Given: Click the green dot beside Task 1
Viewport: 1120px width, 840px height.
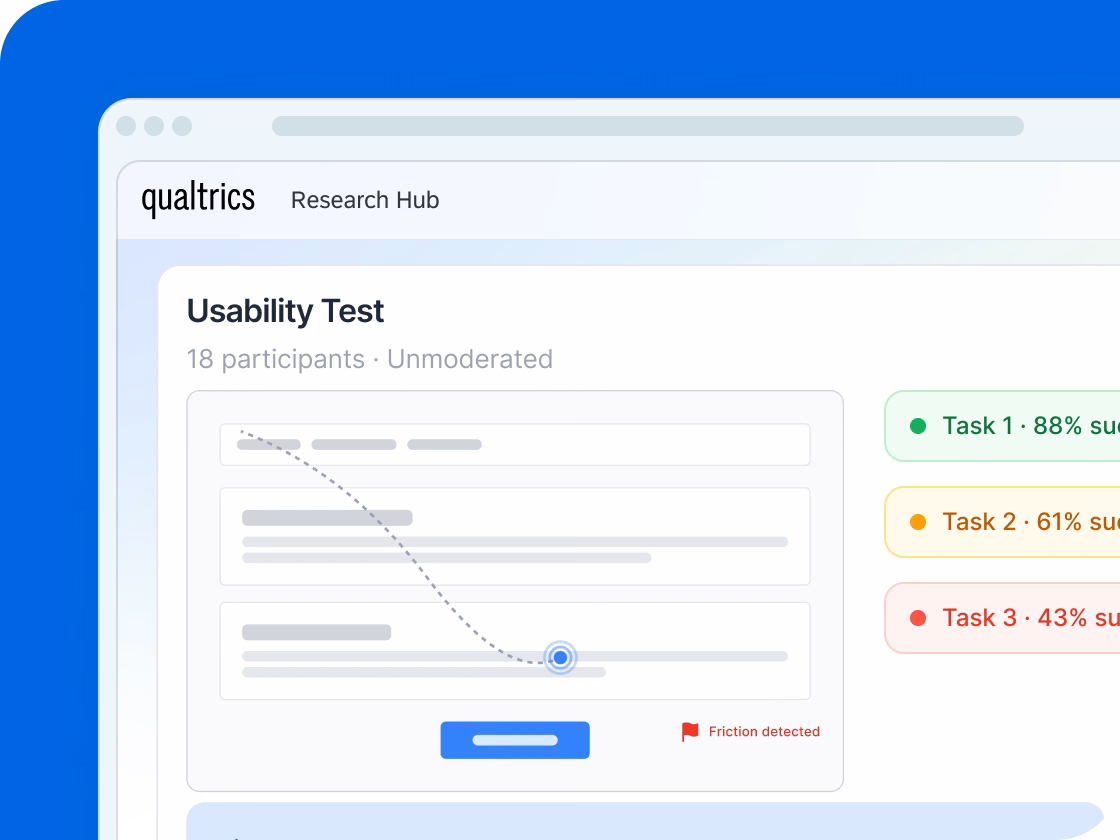Looking at the screenshot, I should click(x=917, y=426).
